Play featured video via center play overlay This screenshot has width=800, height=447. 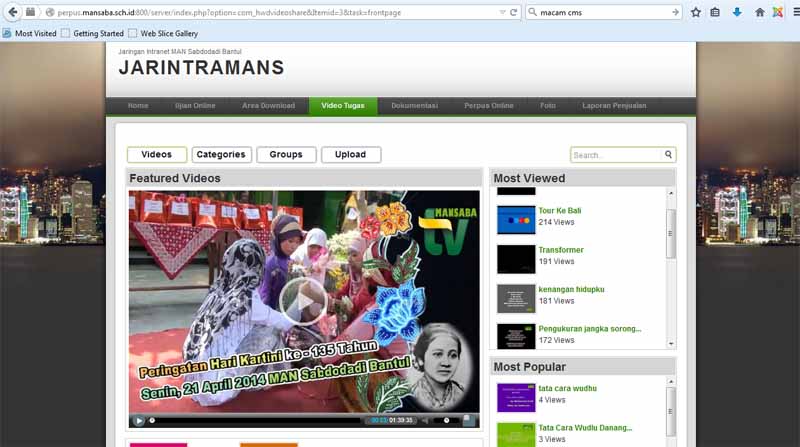click(x=304, y=302)
